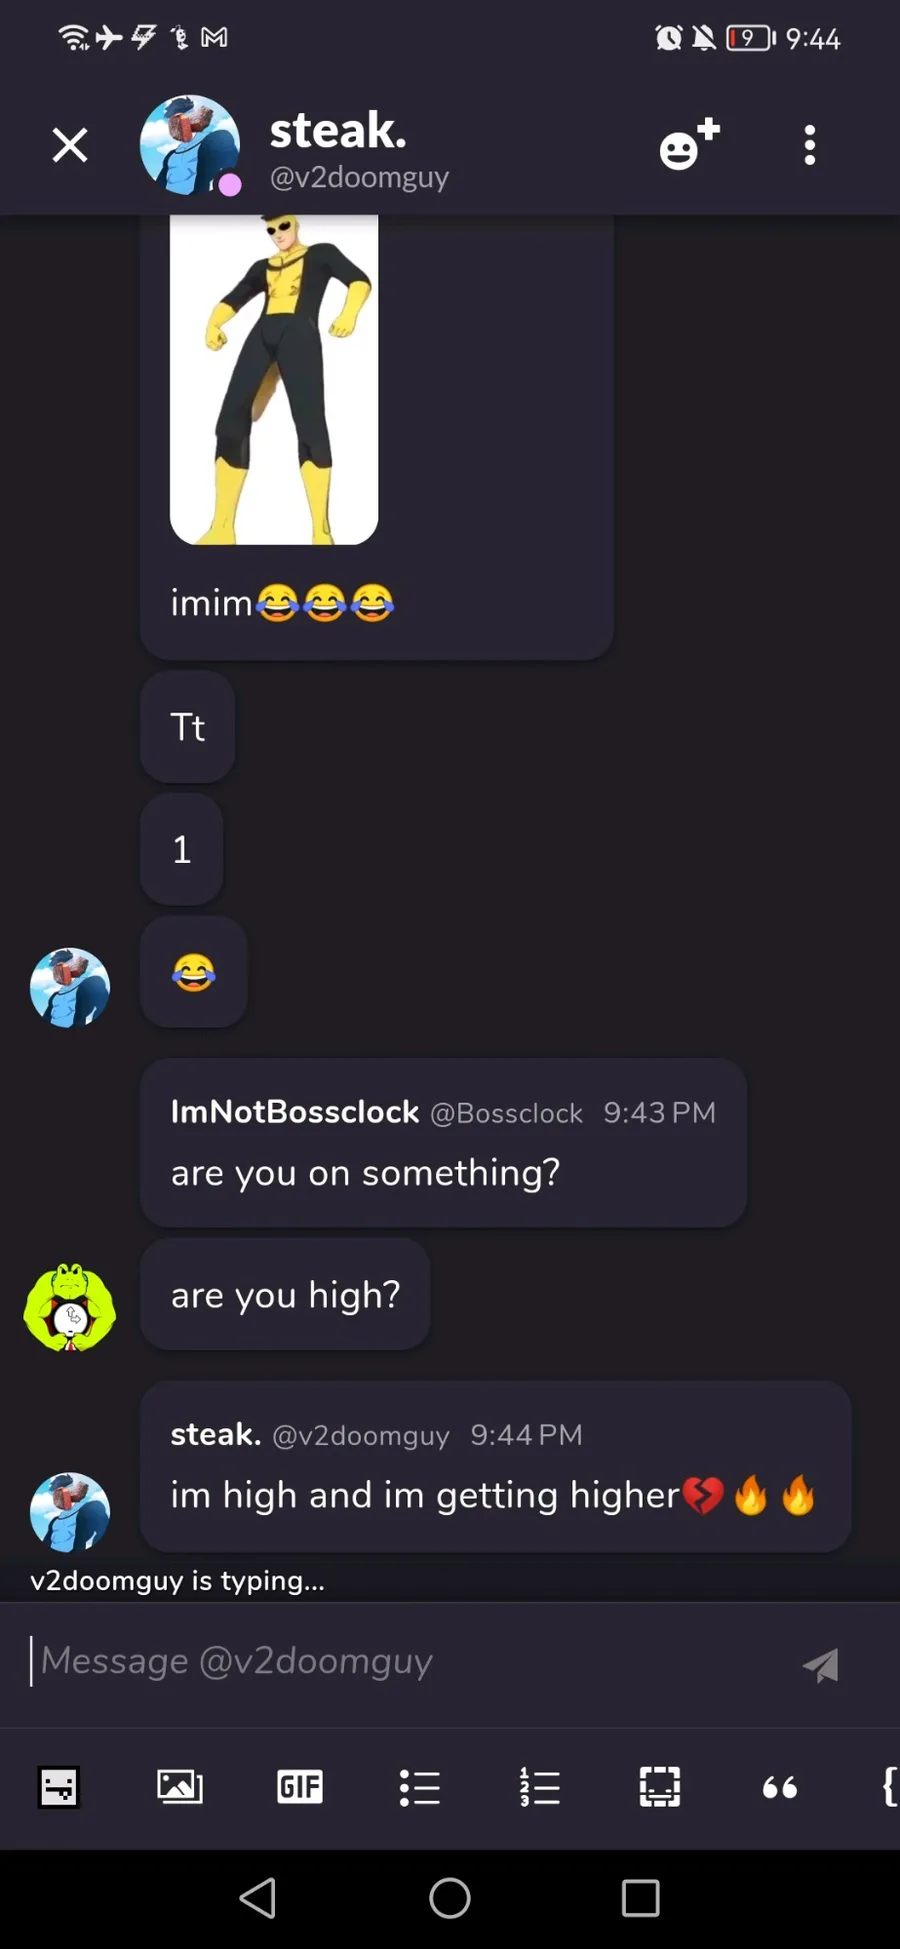Tap the add reaction smiley icon

point(689,145)
